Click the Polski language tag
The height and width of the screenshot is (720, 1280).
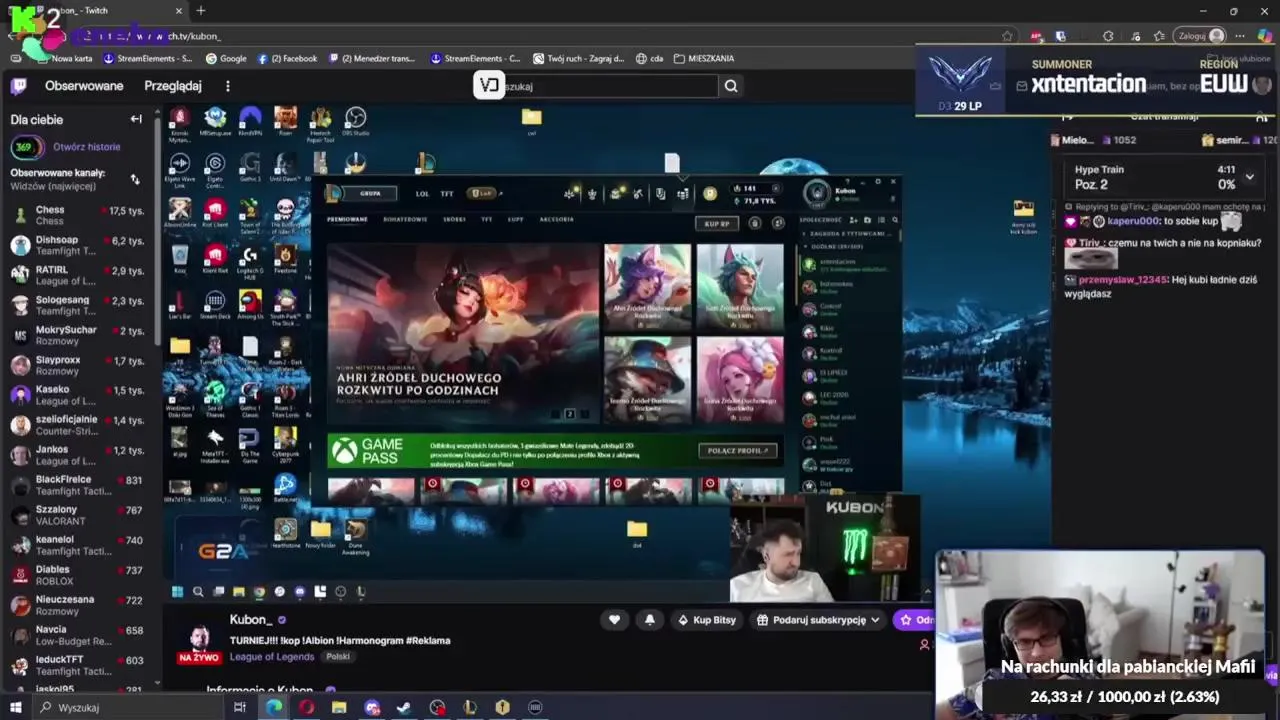click(338, 657)
